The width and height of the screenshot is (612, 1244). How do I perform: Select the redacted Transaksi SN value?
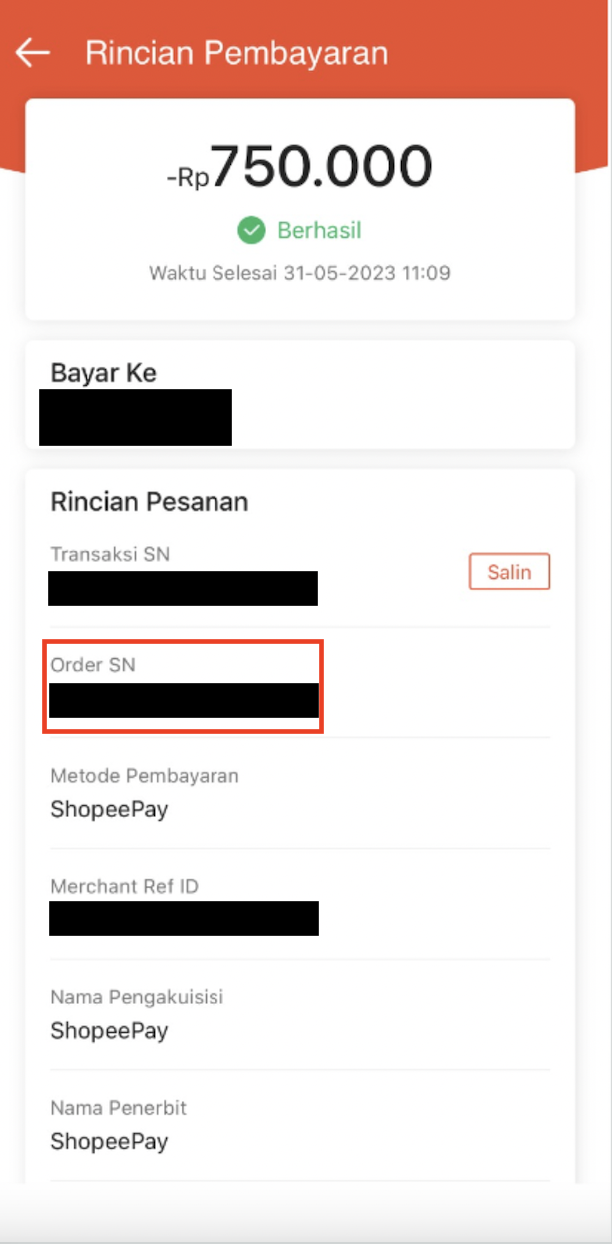(x=183, y=588)
